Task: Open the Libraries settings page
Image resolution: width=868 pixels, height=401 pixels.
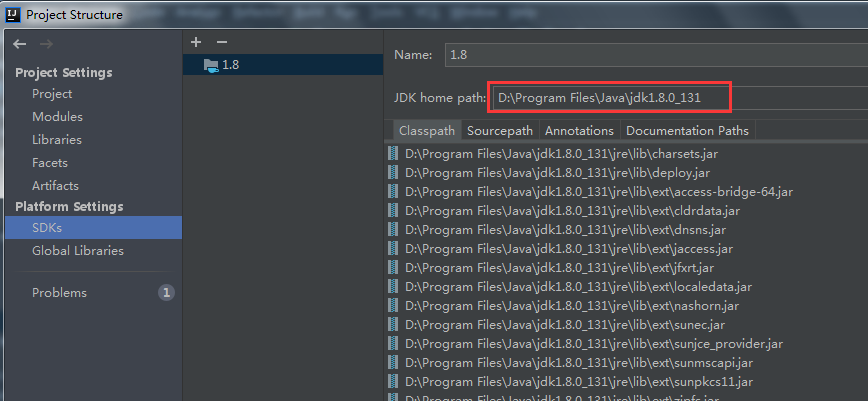Action: (56, 140)
